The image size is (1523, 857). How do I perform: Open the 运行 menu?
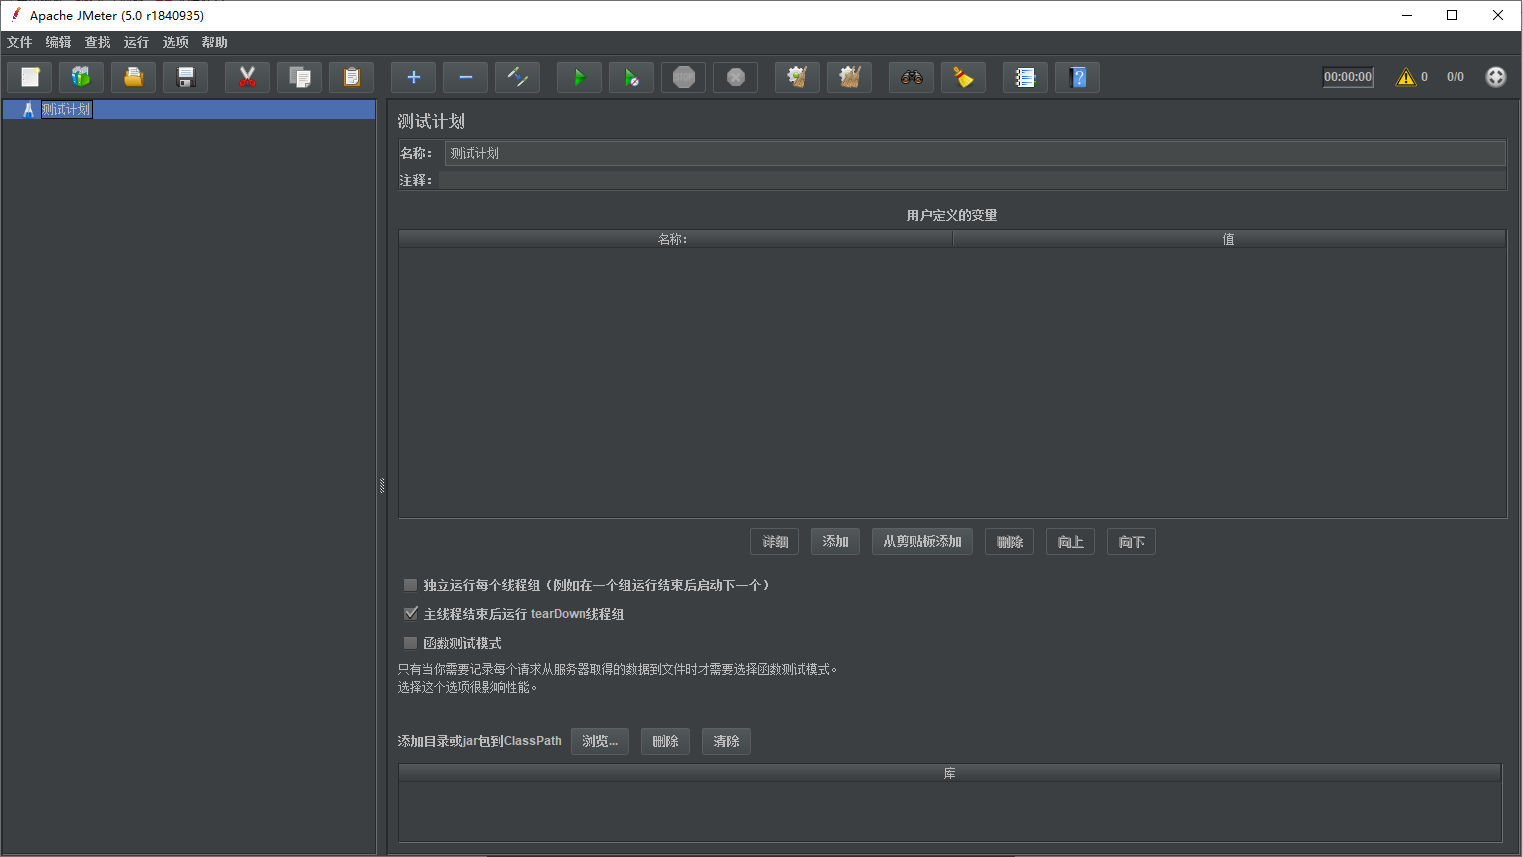136,42
